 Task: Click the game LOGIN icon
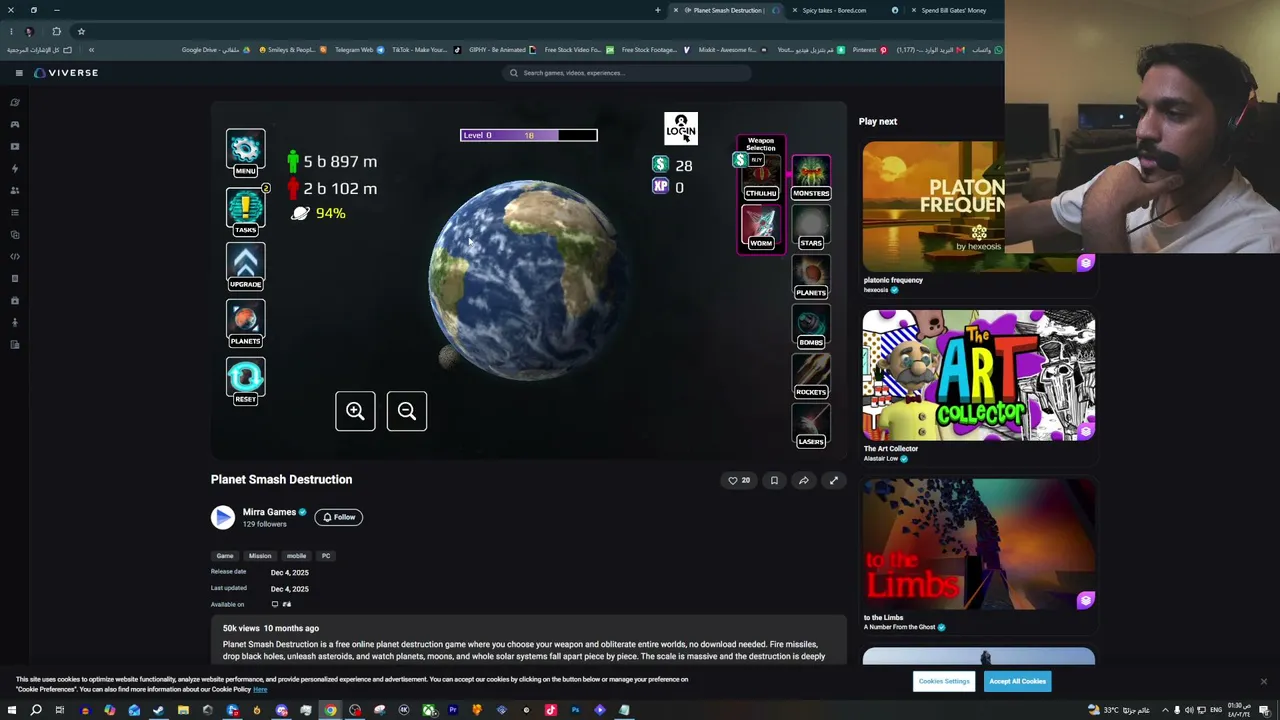(x=681, y=128)
